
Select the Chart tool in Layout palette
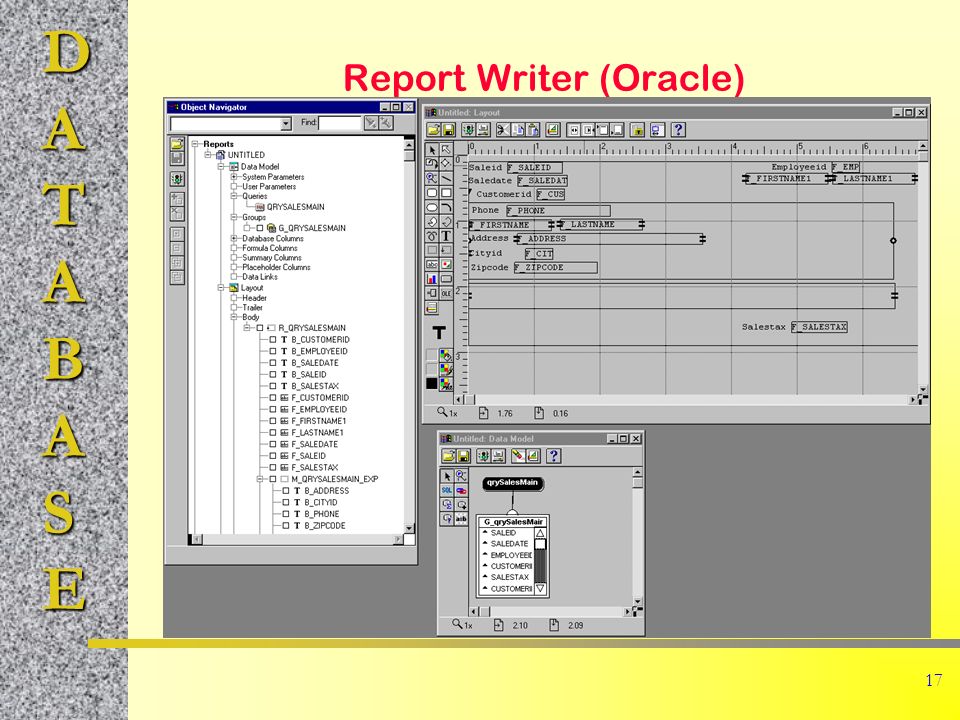432,279
